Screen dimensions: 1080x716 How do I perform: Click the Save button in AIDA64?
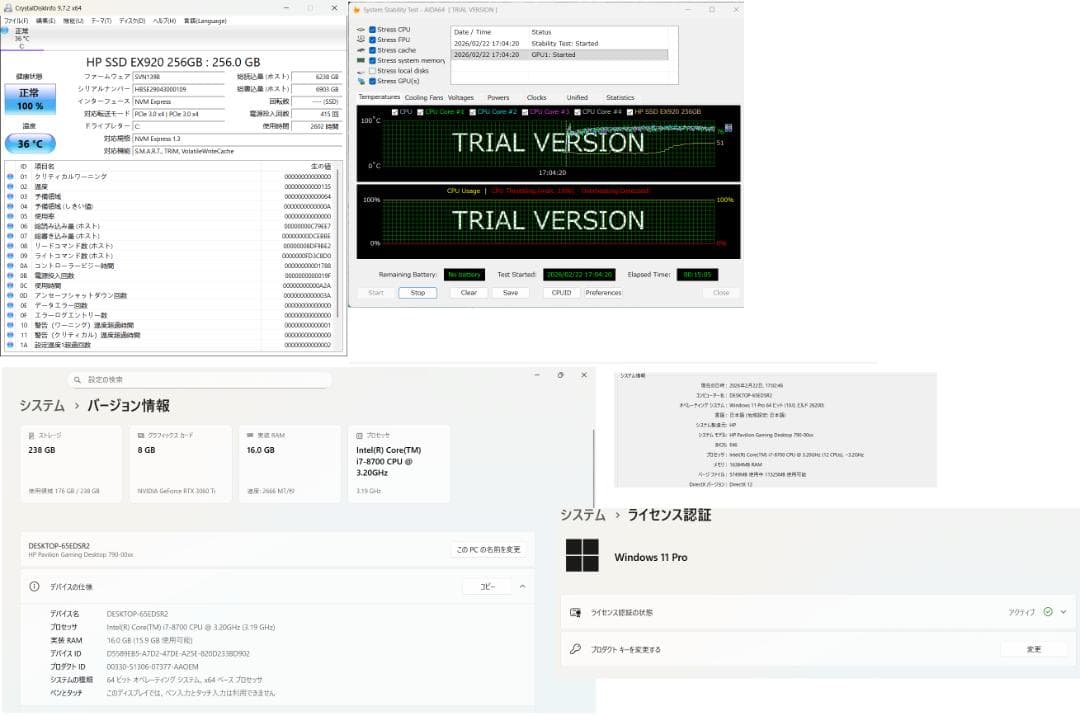[x=510, y=293]
